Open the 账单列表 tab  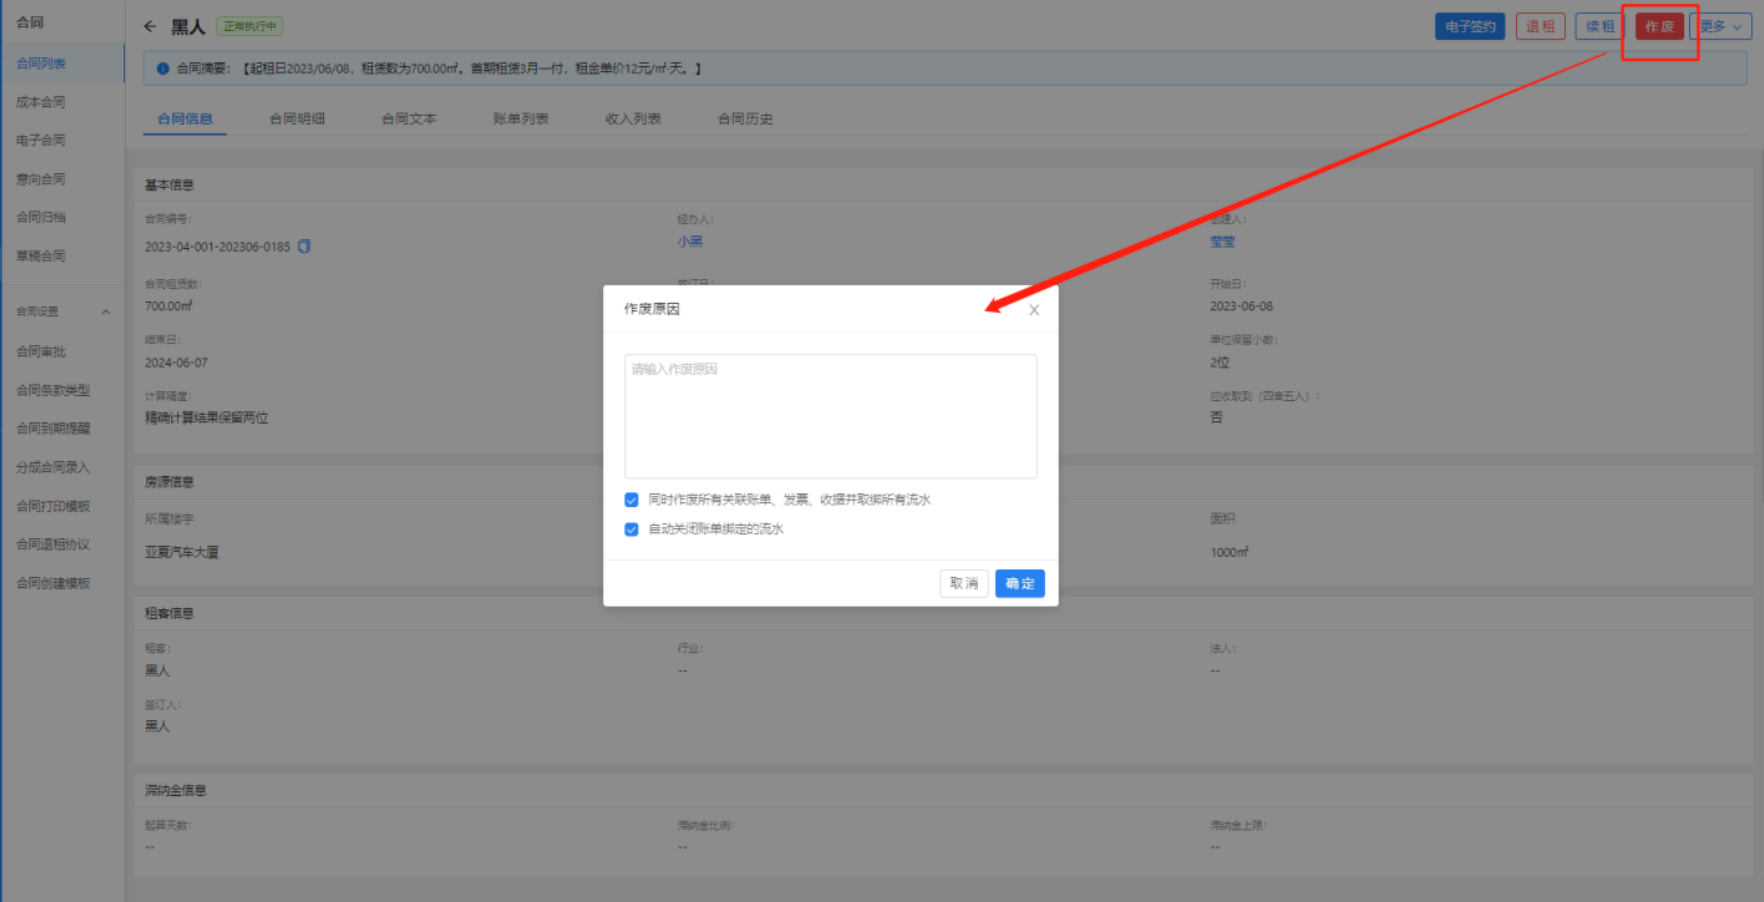click(x=520, y=119)
